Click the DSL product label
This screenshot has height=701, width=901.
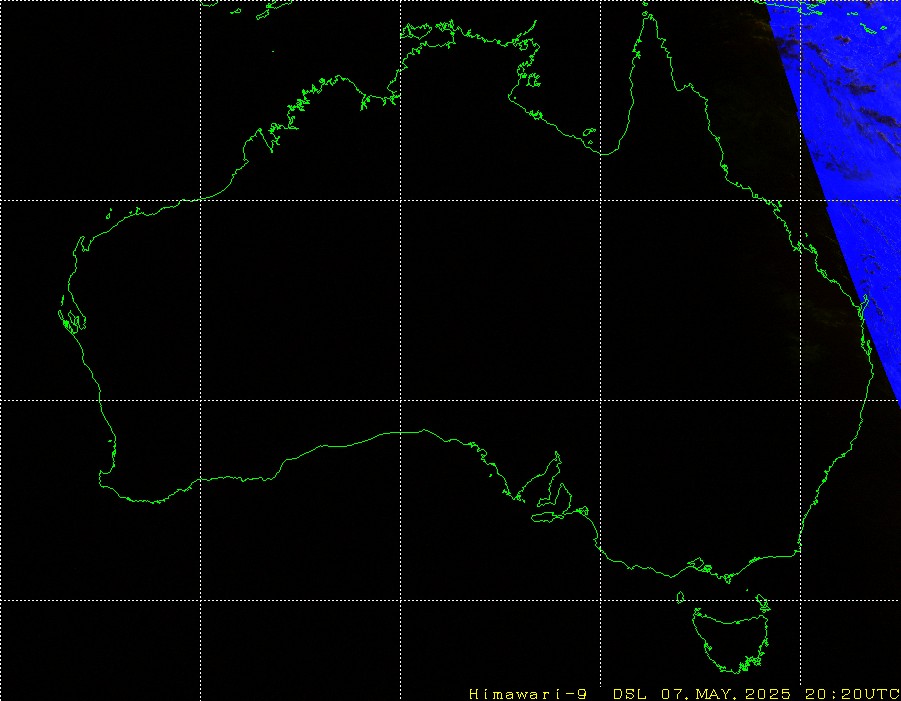629,694
